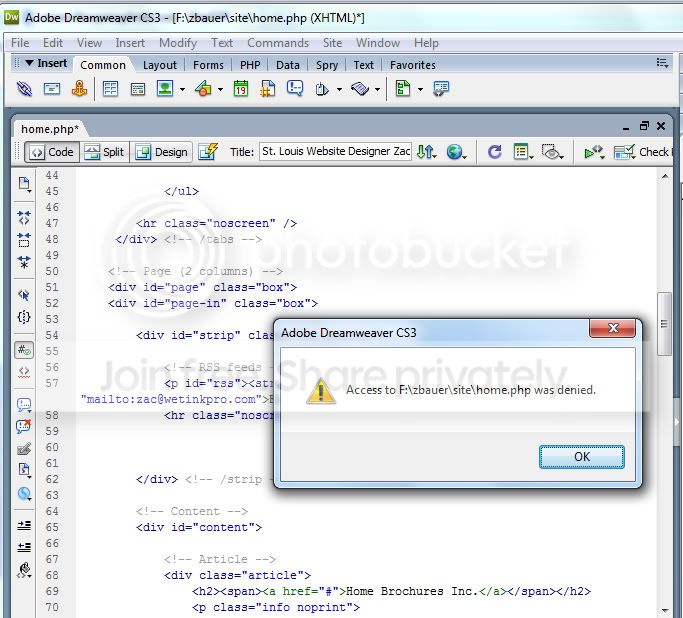Viewport: 683px width, 618px height.
Task: Collapse the Insert panel triangle
Action: click(29, 63)
